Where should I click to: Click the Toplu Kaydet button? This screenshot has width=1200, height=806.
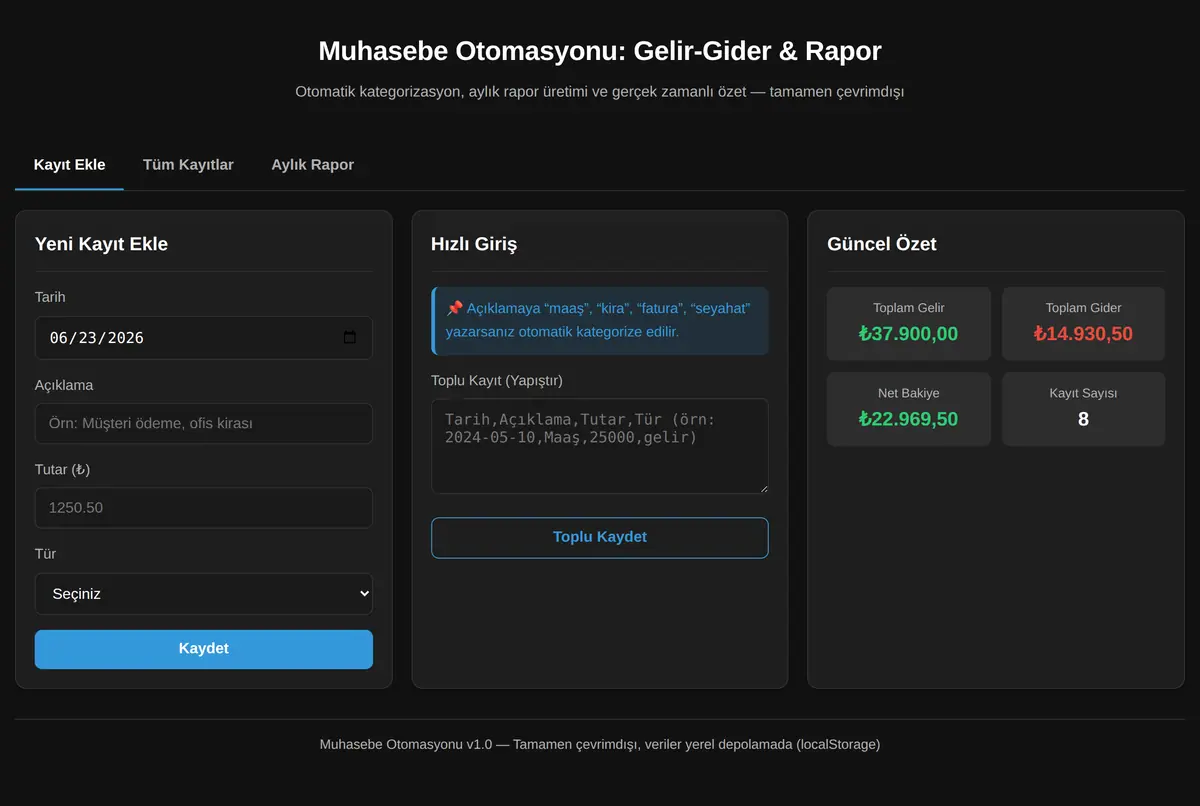pos(600,537)
